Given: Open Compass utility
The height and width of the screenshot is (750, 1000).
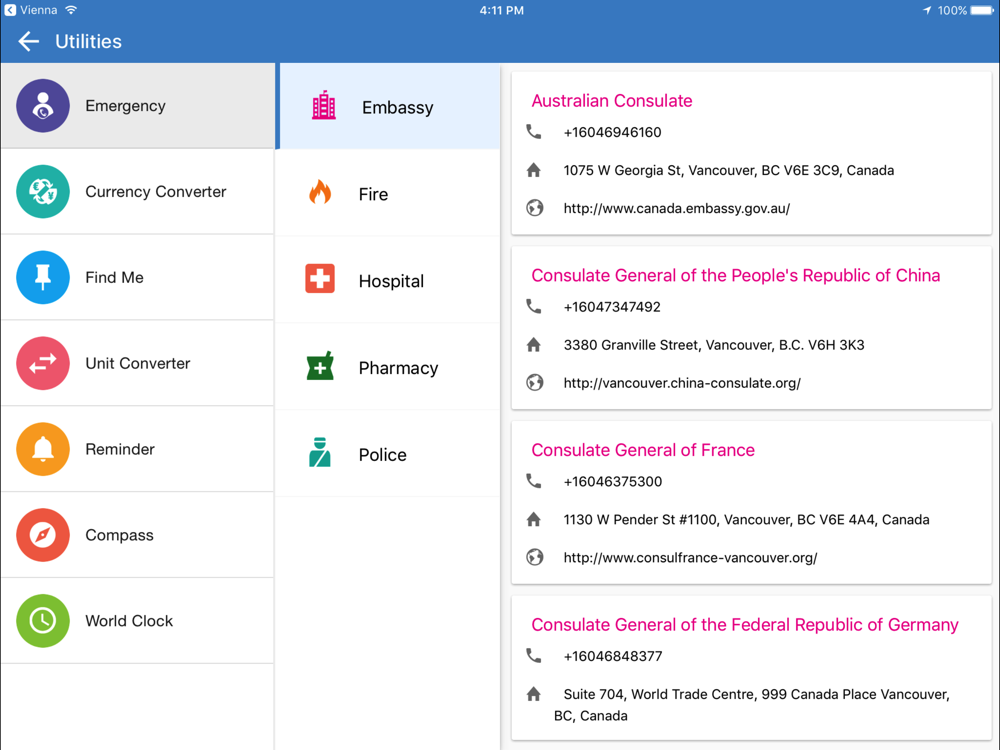Looking at the screenshot, I should 138,535.
